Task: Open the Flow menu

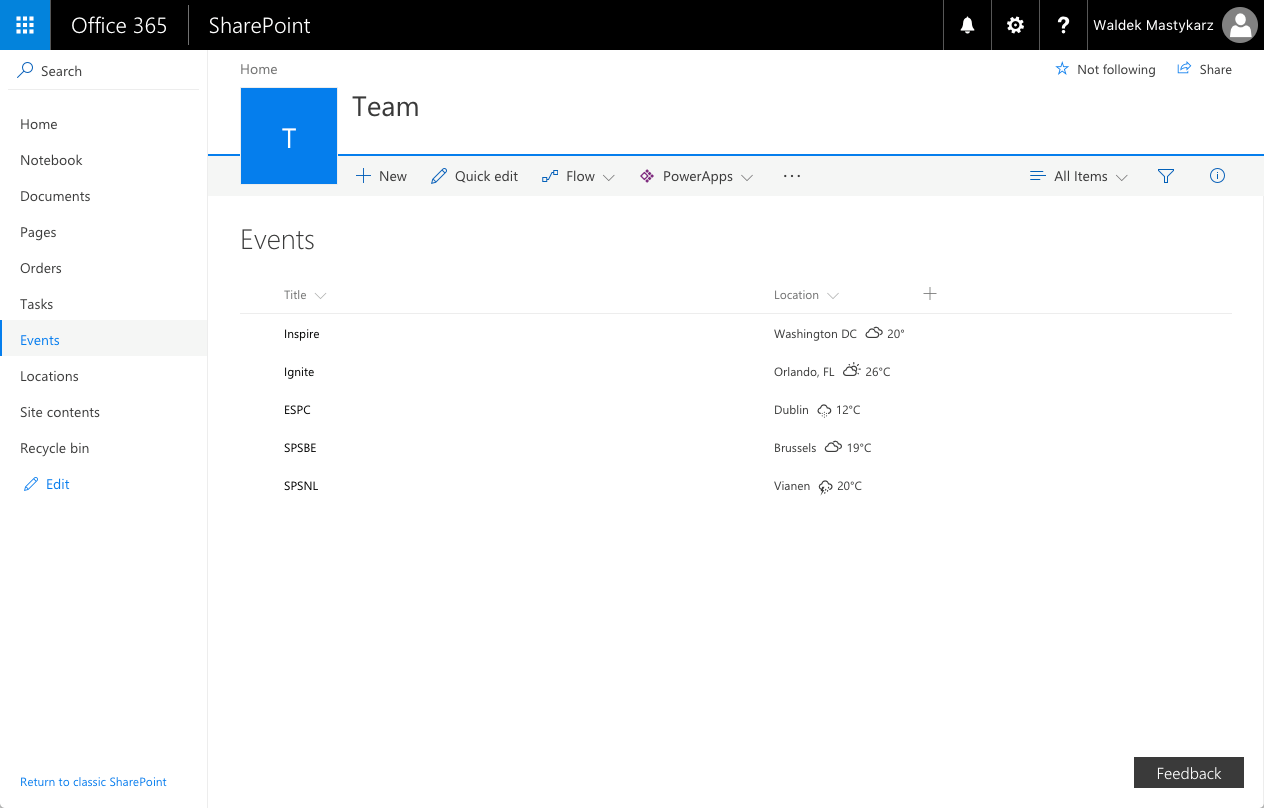Action: [578, 175]
